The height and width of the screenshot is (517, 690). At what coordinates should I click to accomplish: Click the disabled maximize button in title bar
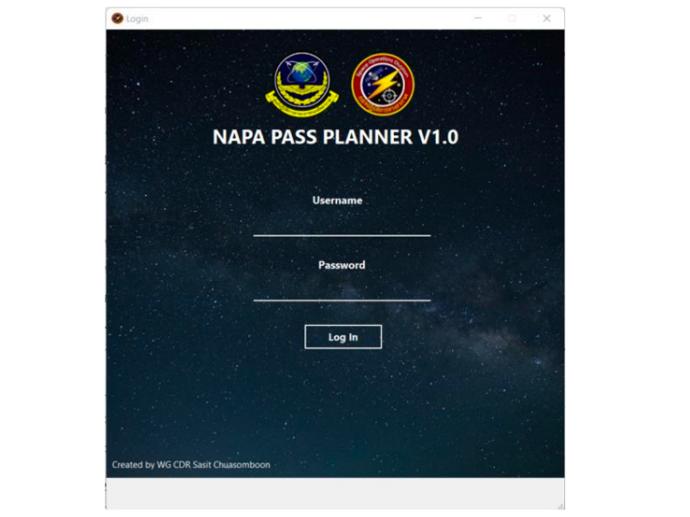tap(512, 18)
